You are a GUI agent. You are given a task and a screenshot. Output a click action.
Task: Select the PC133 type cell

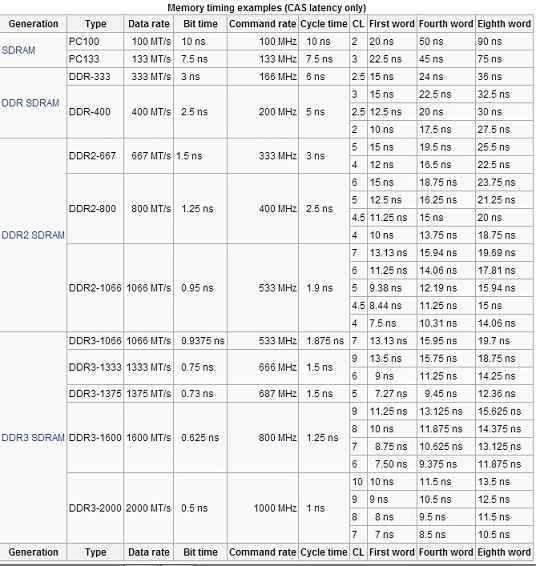point(95,59)
